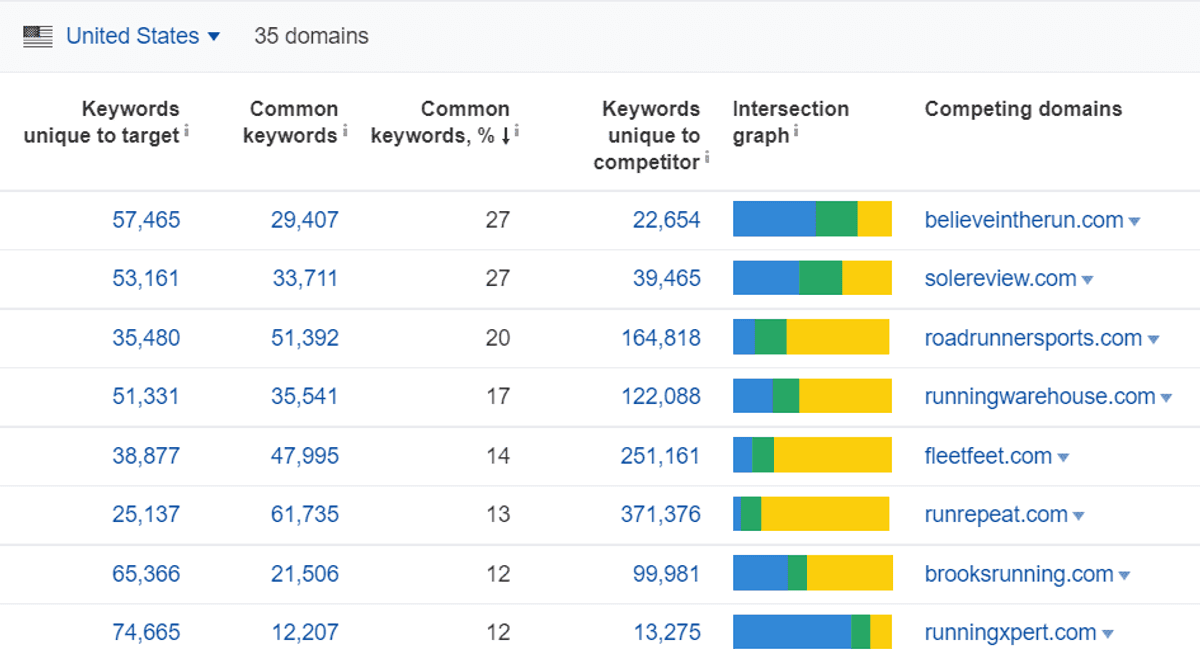Open runrepeat.com domain link
Screen dimensions: 1200x656
tap(996, 515)
